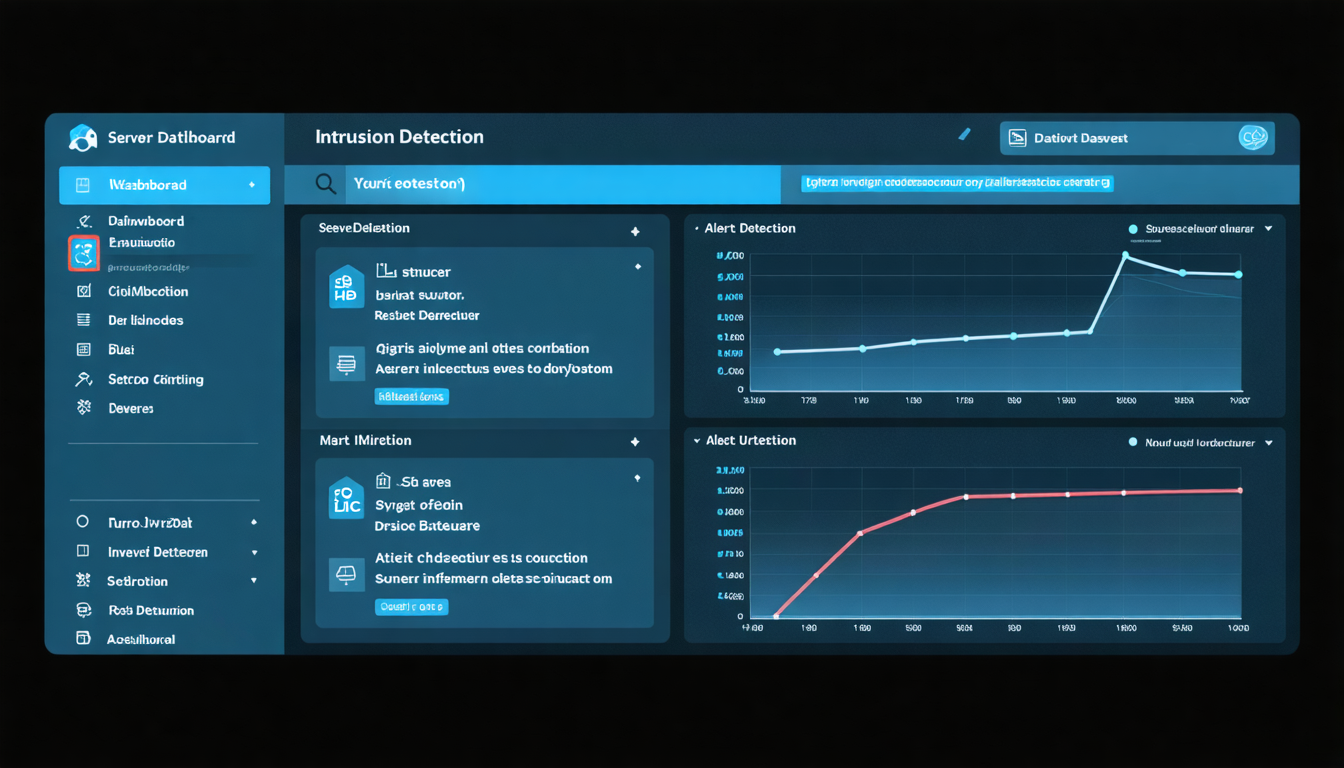The height and width of the screenshot is (768, 1344).
Task: Click the round avatar icon top right
Action: pyautogui.click(x=1253, y=138)
